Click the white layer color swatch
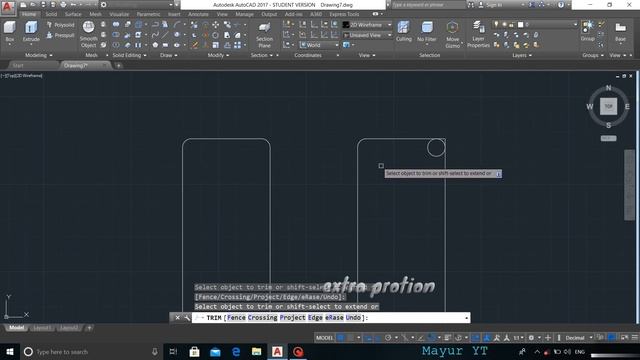The width and height of the screenshot is (640, 360). (x=520, y=24)
